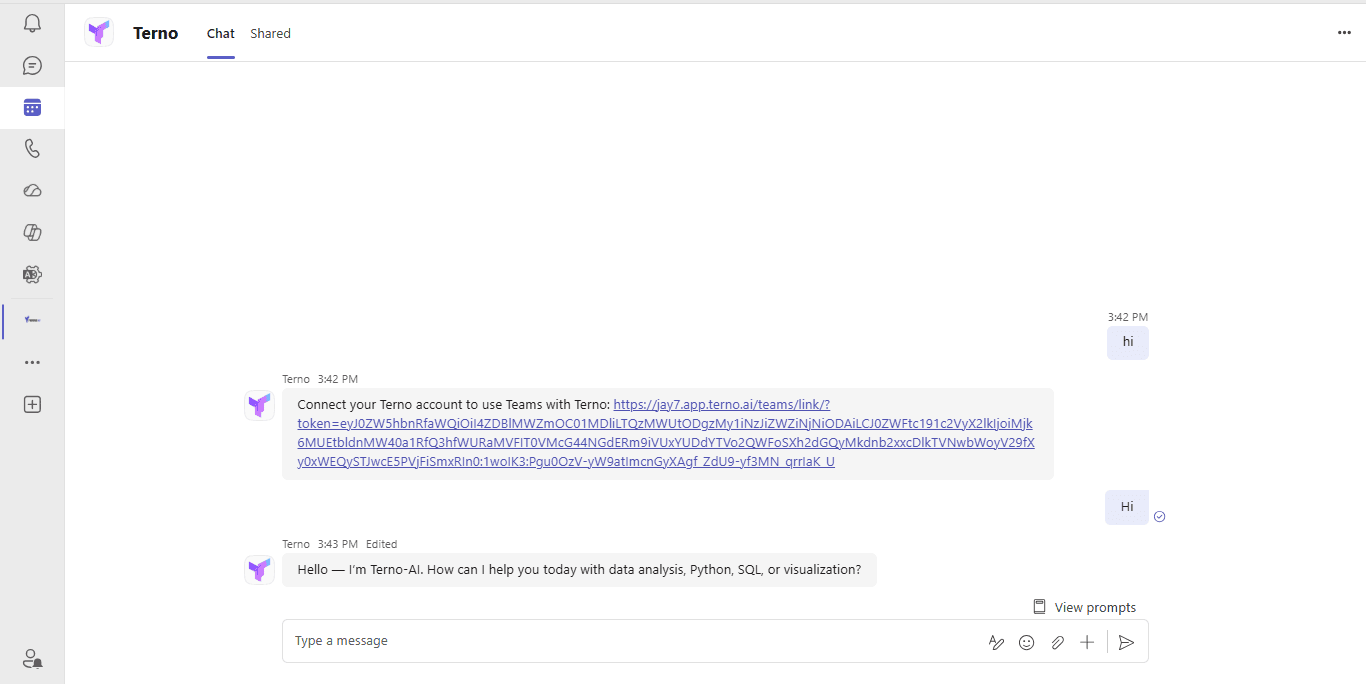
Task: Open the Copilot app icon
Action: click(32, 232)
